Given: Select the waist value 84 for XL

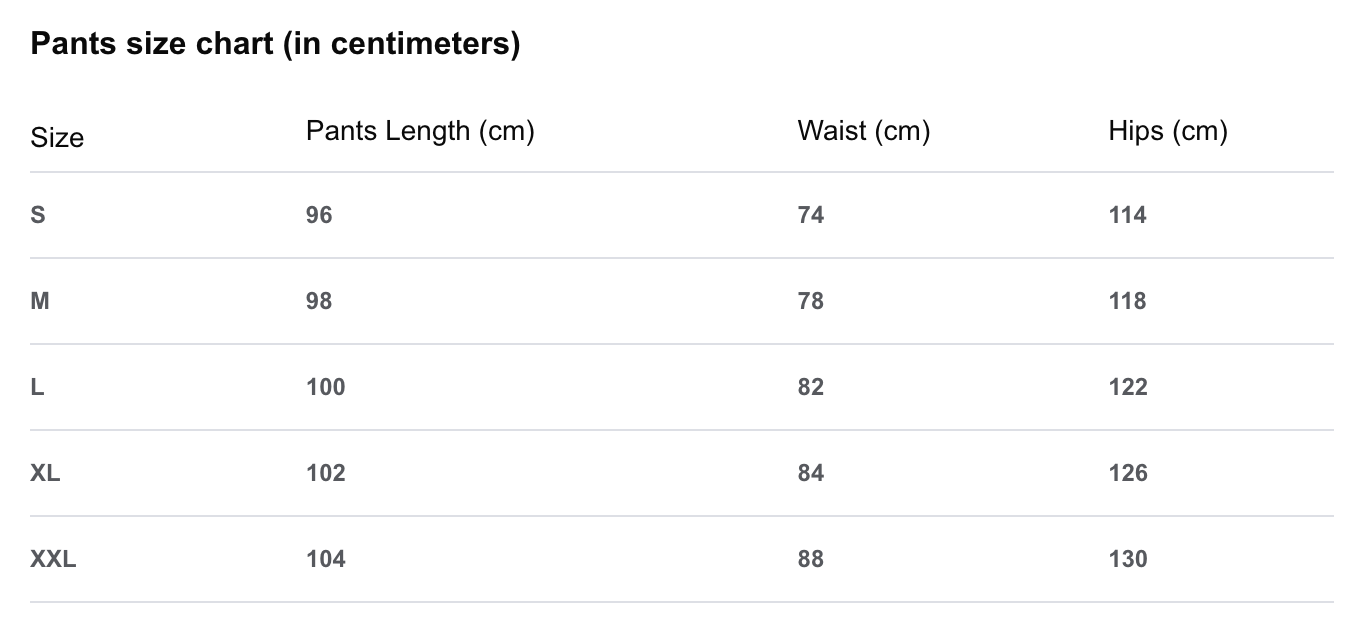Looking at the screenshot, I should (x=811, y=473).
